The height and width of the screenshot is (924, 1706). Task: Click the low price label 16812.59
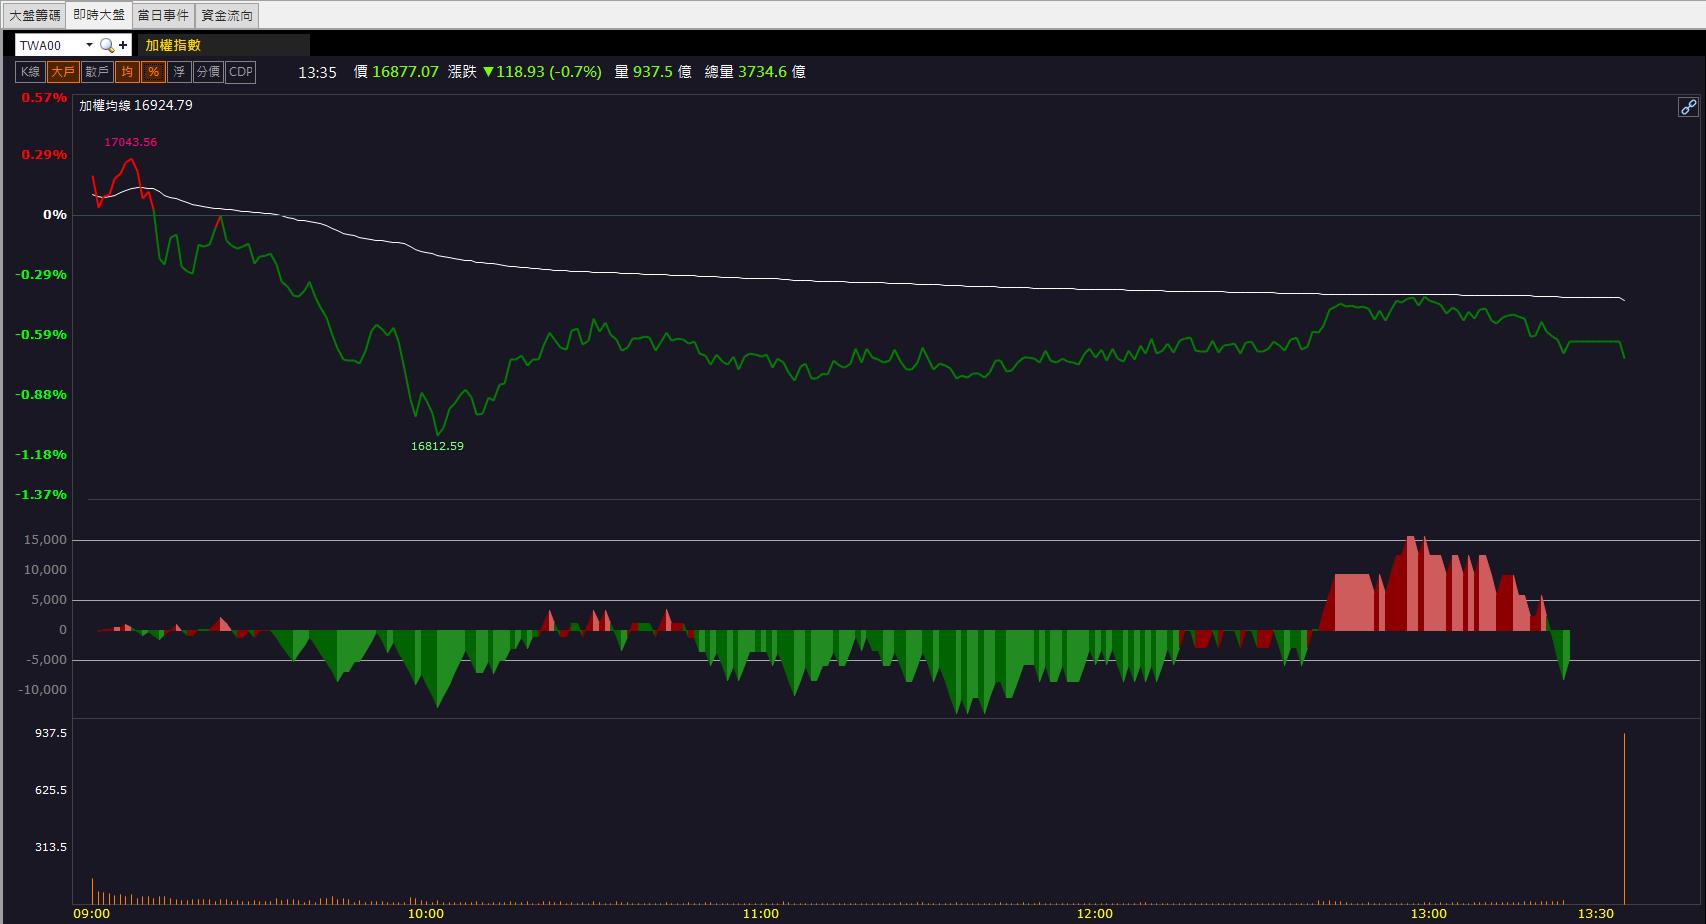click(x=438, y=446)
